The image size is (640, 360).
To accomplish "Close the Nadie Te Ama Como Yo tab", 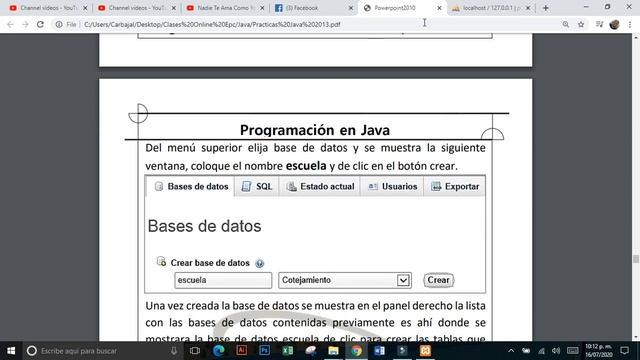I will tap(262, 8).
